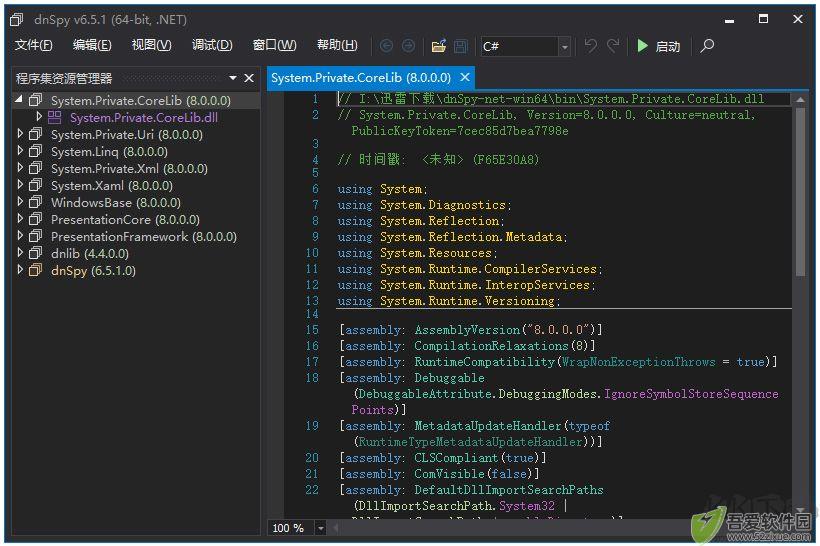820x546 pixels.
Task: Click the PresentationCore assembly icon
Action: (36, 219)
